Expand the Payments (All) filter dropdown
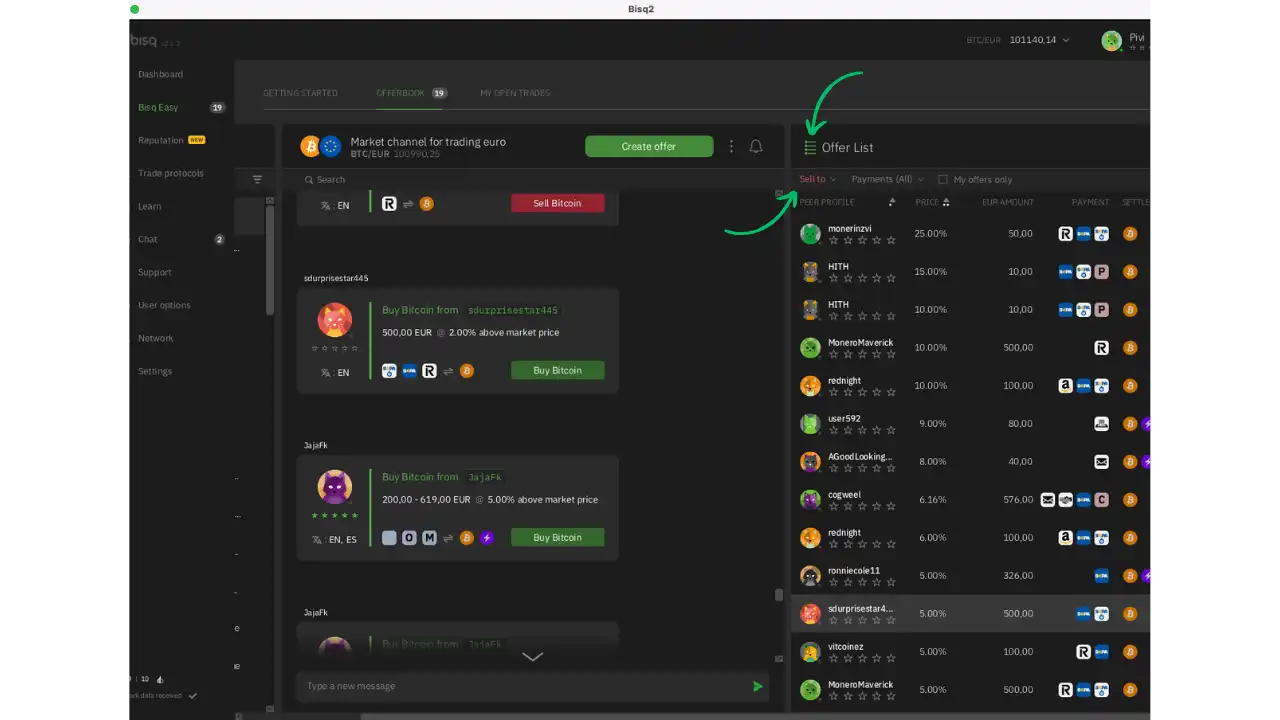Image resolution: width=1280 pixels, height=720 pixels. pos(887,180)
